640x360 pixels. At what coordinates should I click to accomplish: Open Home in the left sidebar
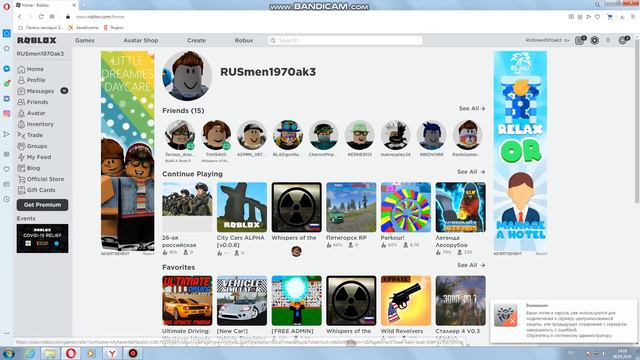click(x=31, y=69)
